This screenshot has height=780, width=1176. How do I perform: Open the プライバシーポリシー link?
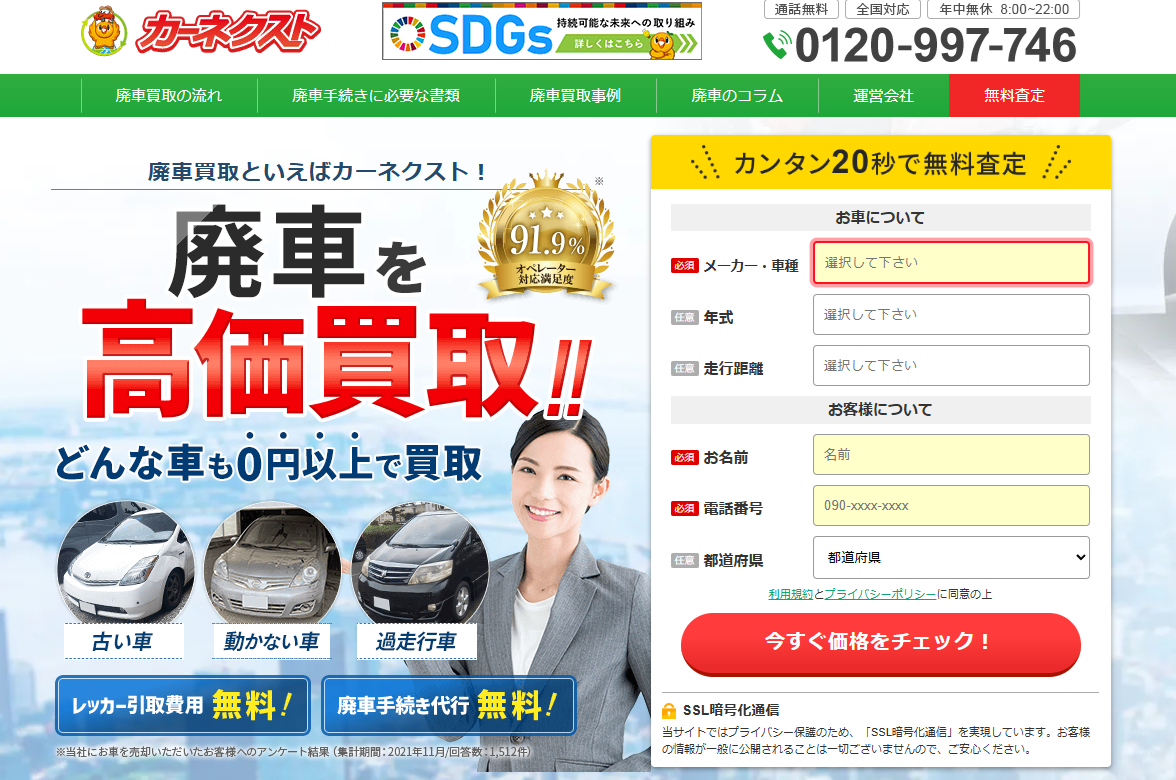click(880, 594)
